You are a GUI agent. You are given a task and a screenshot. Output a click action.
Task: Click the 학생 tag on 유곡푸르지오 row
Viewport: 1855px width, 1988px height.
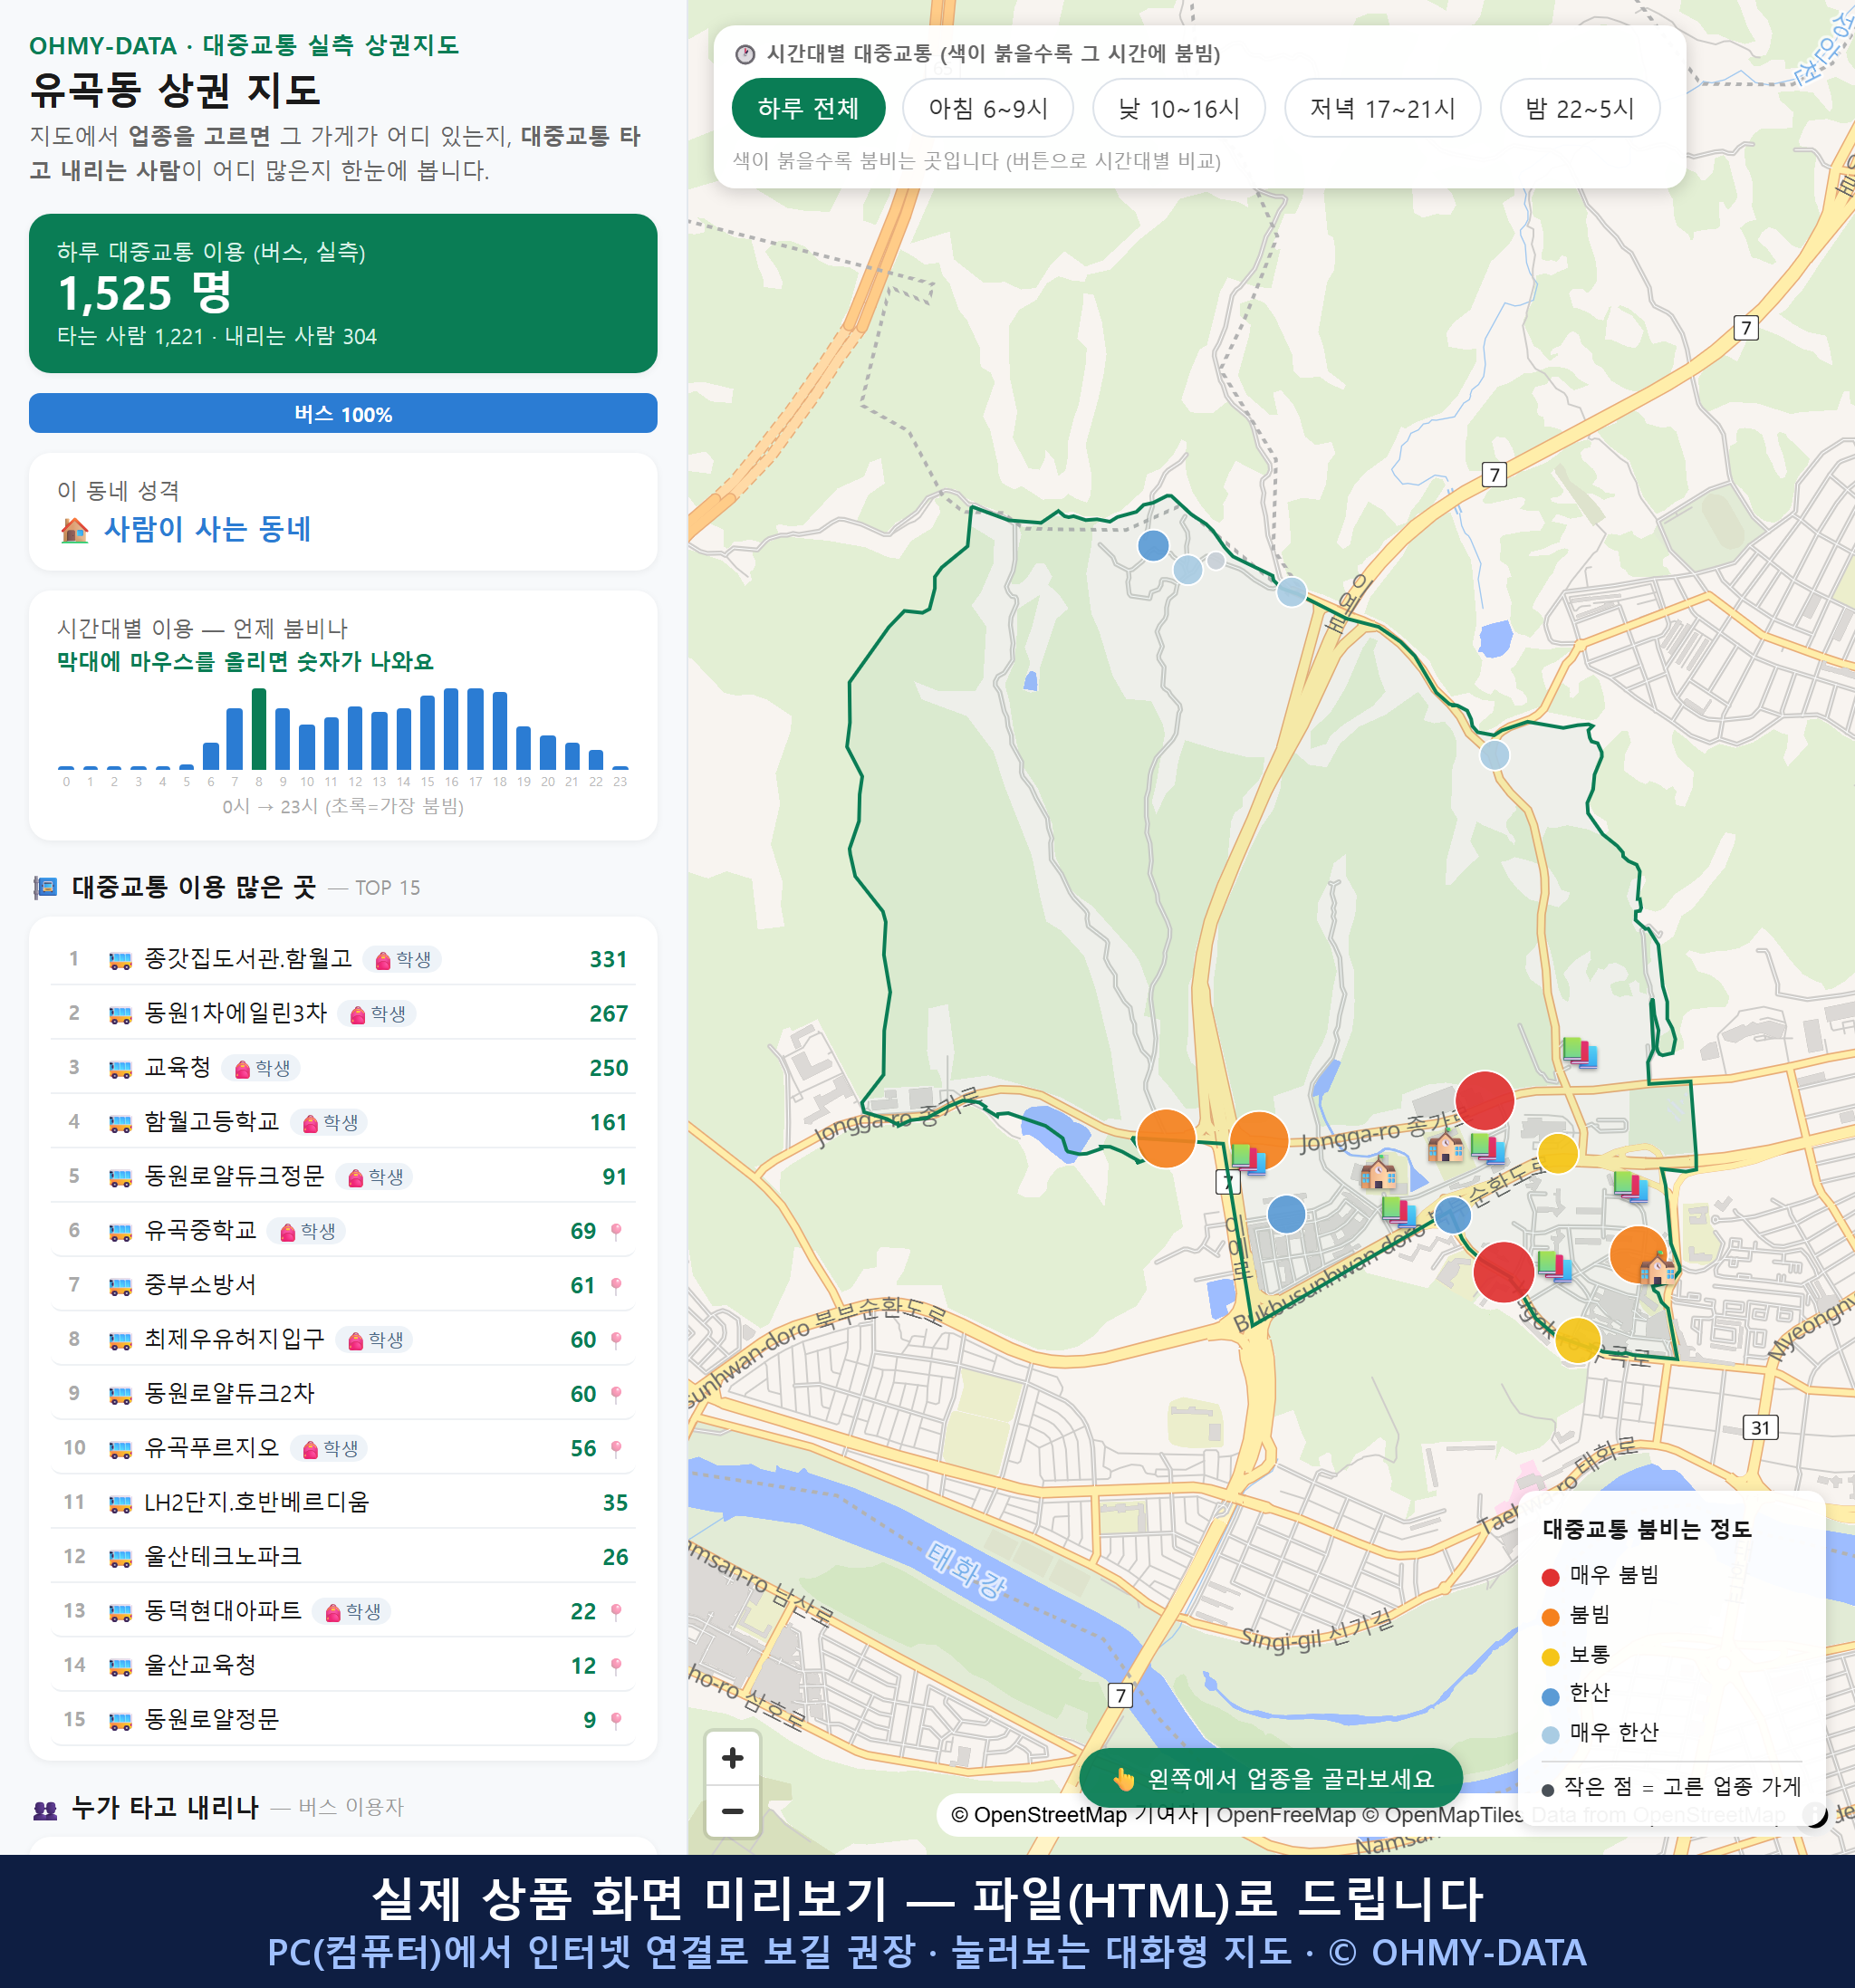(329, 1448)
